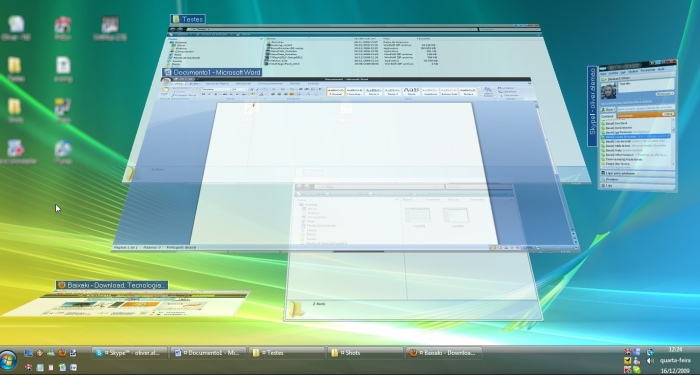Open the Referências tab in Word
700x375 pixels.
(243, 83)
